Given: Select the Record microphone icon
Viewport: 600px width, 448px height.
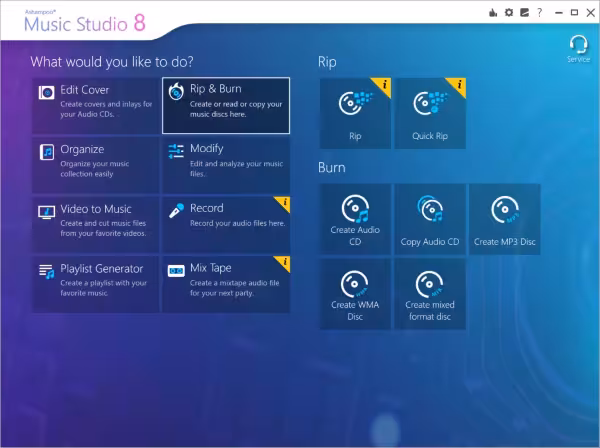Looking at the screenshot, I should click(x=176, y=211).
